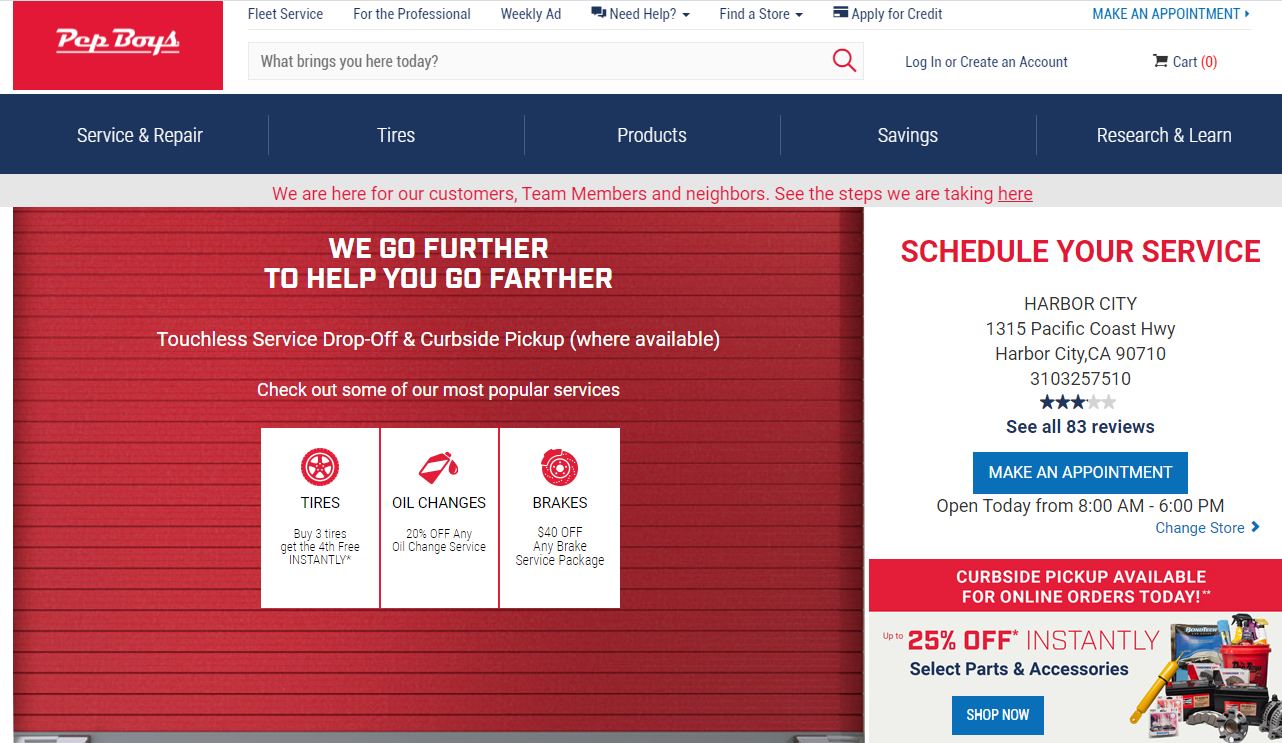Click the shopping cart icon
1282x743 pixels.
1160,61
